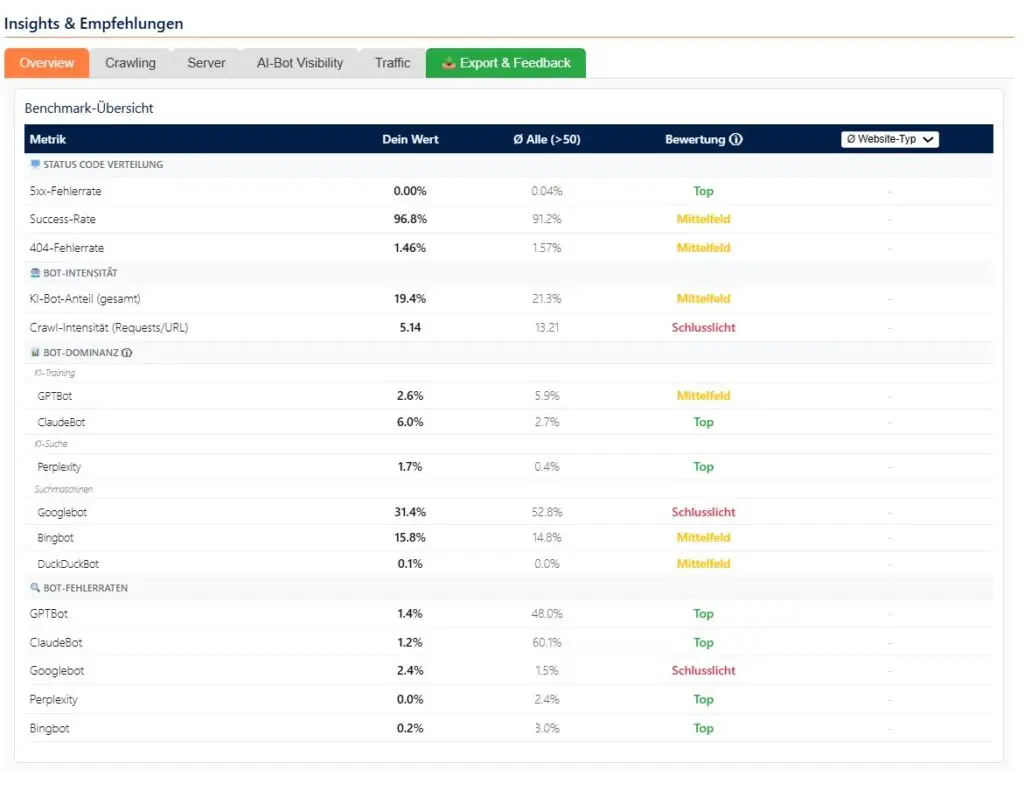Select the AI-Bot Visibility tab
This screenshot has width=1024, height=798.
[x=300, y=62]
